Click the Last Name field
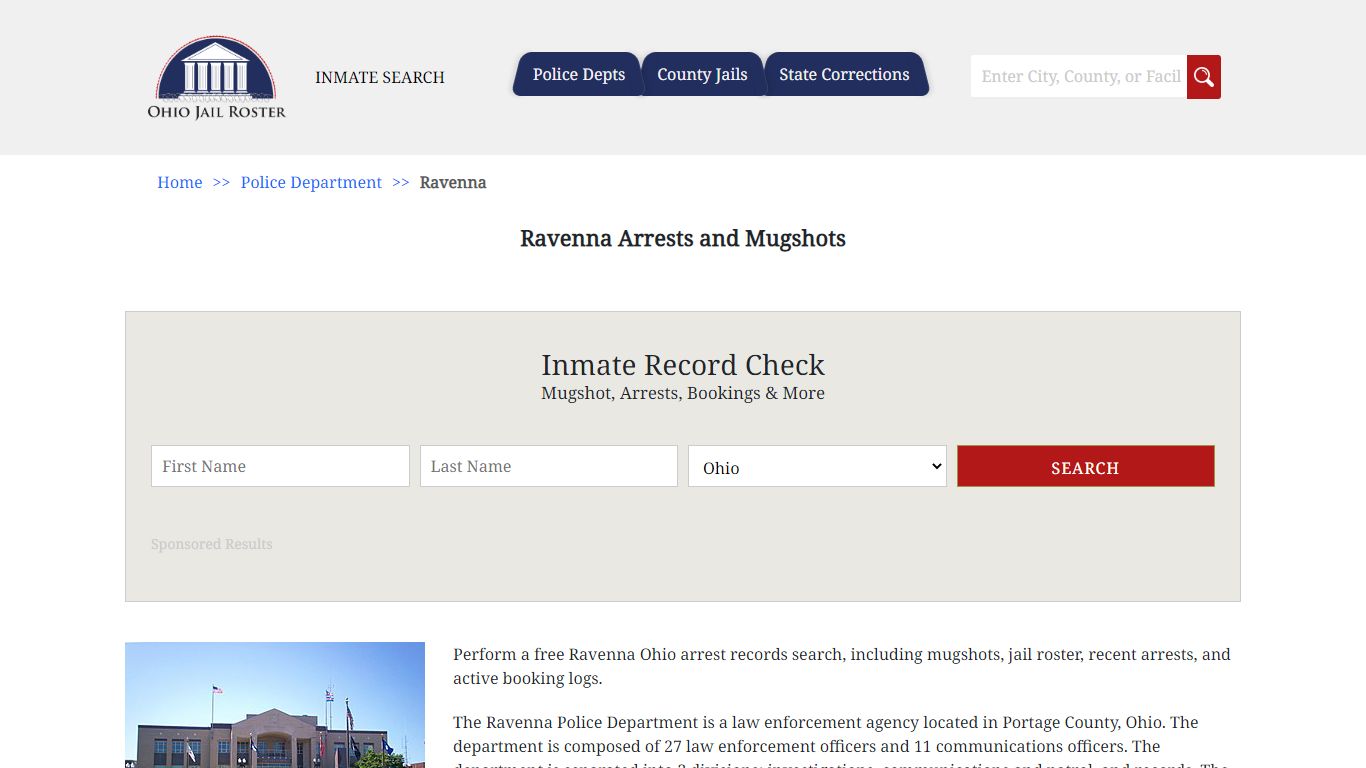The image size is (1366, 768). [549, 466]
